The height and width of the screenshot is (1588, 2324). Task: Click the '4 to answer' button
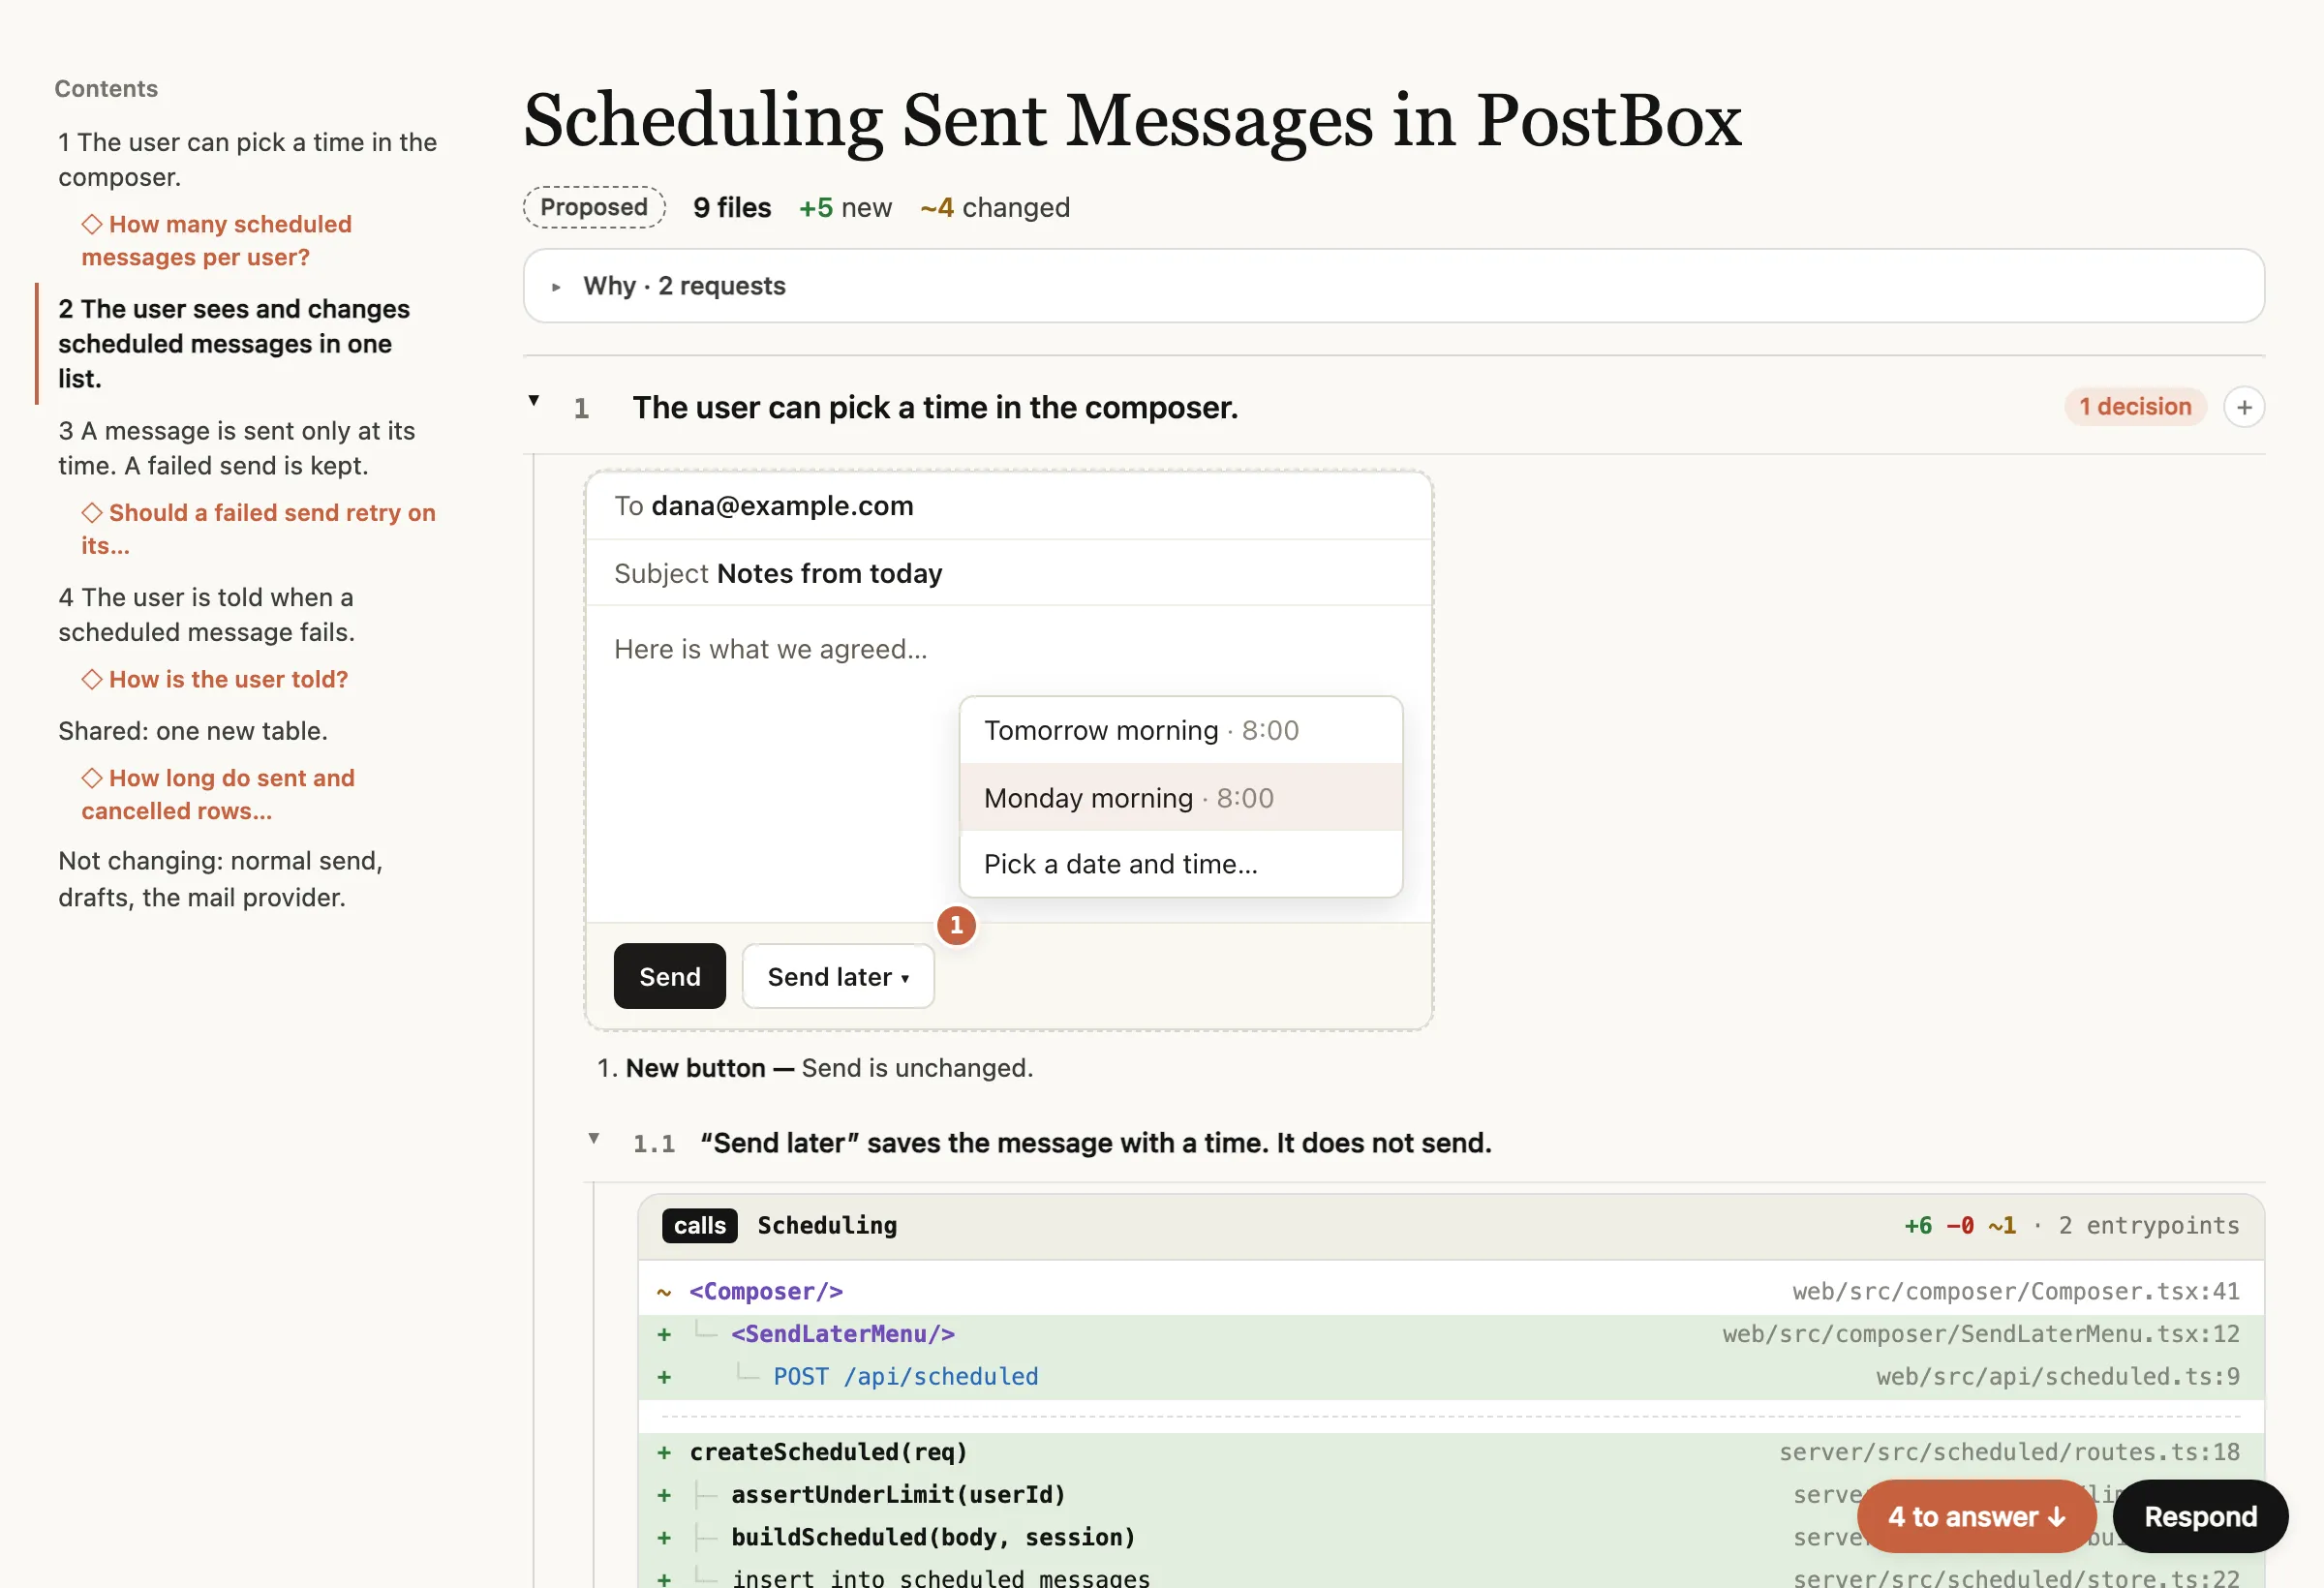tap(1976, 1516)
